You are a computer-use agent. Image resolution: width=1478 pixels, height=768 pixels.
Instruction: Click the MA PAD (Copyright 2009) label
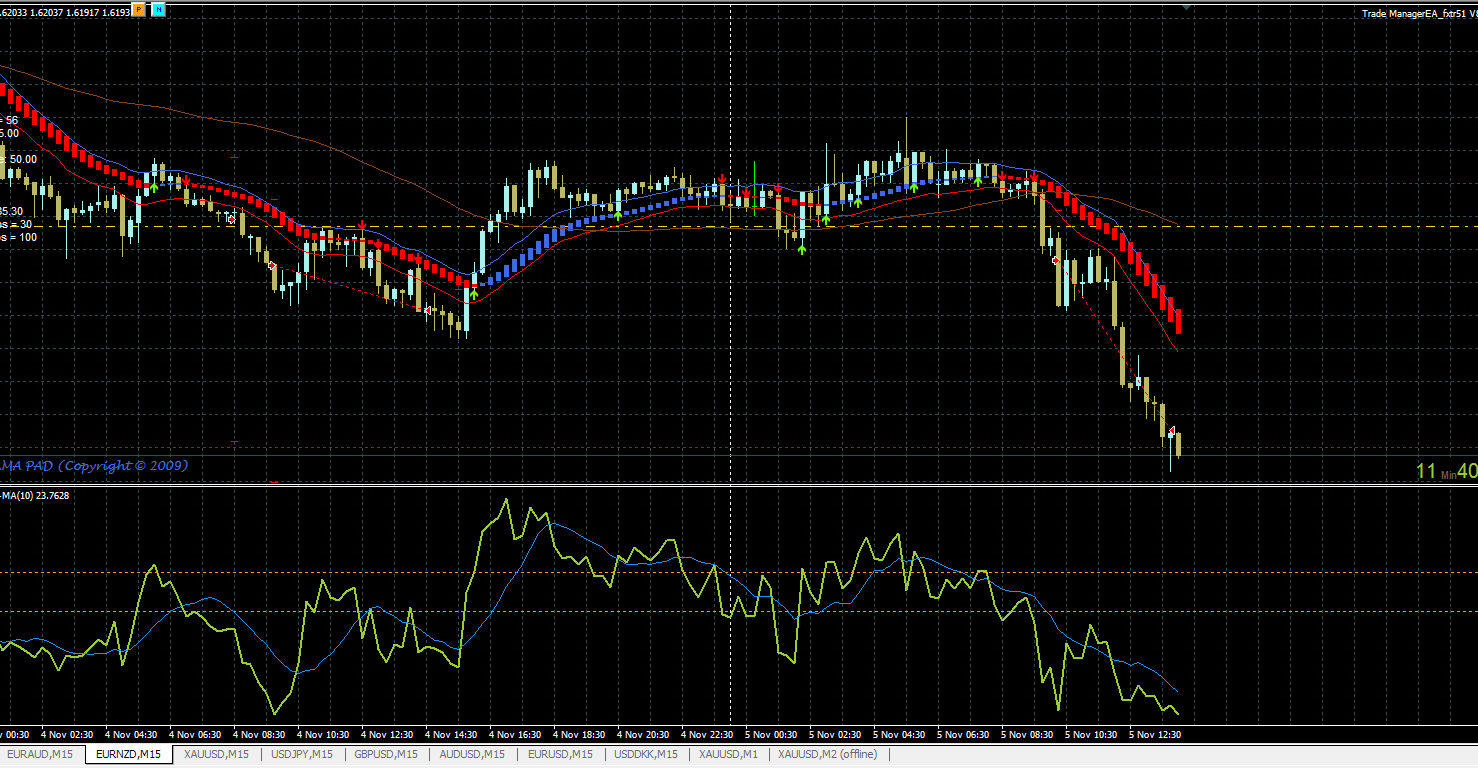[94, 466]
